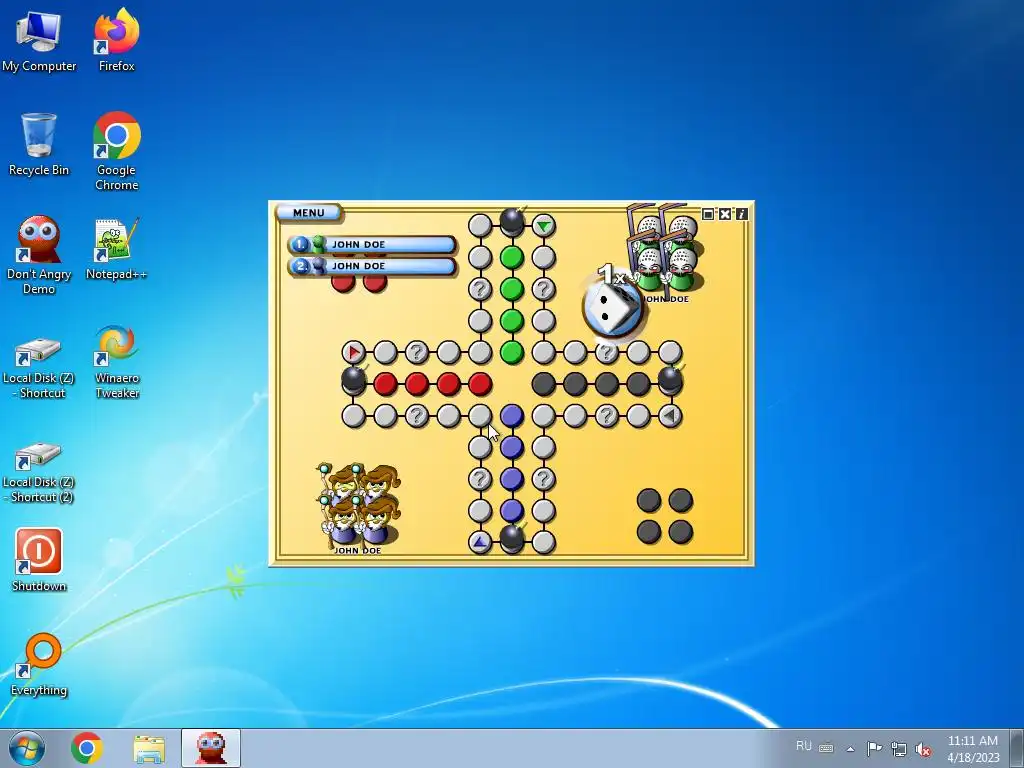
Task: Open Recycle Bin on desktop
Action: [39, 144]
